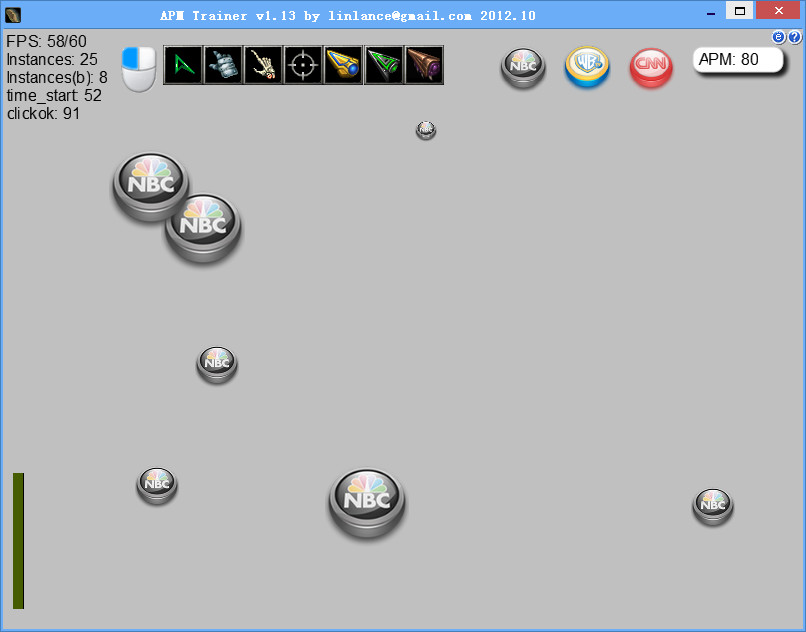This screenshot has height=632, width=806.
Task: Maximize the APM Trainer window
Action: click(x=740, y=11)
